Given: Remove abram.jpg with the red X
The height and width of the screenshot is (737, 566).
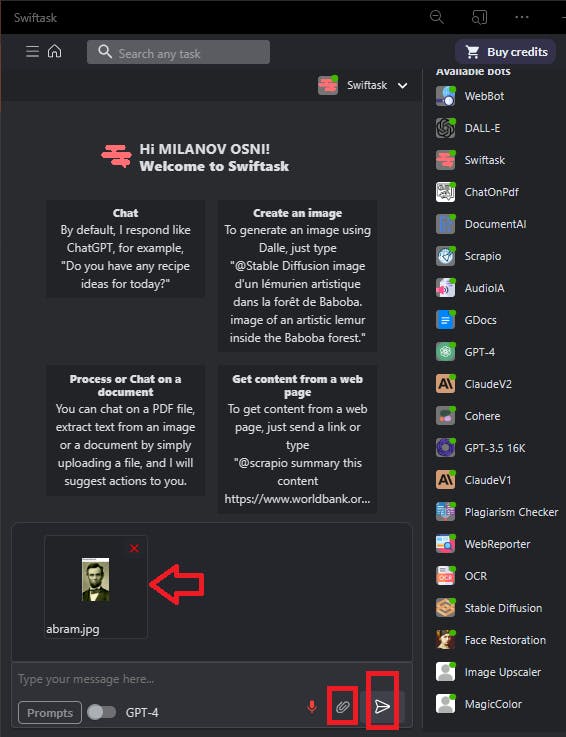Looking at the screenshot, I should (134, 548).
